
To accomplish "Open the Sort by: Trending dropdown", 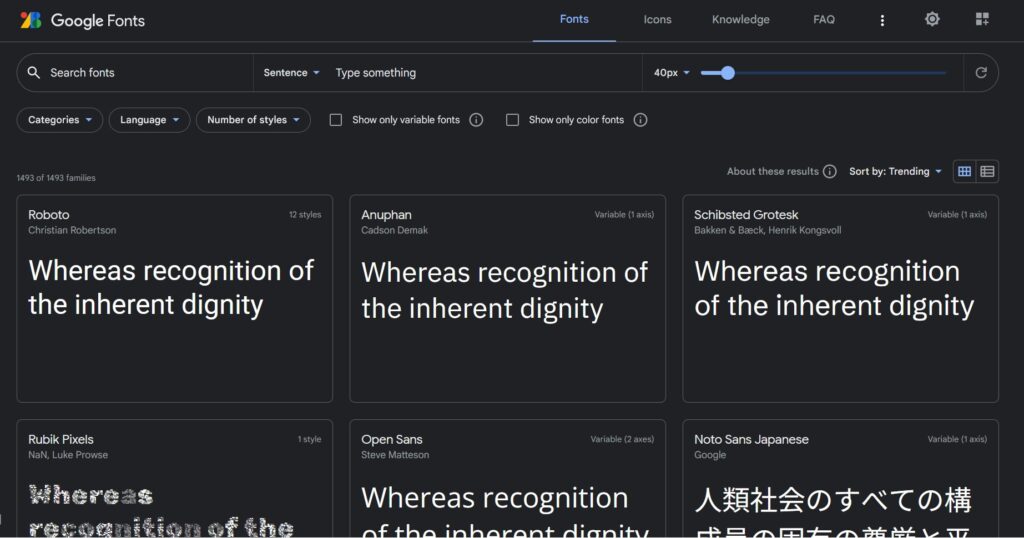I will click(895, 172).
